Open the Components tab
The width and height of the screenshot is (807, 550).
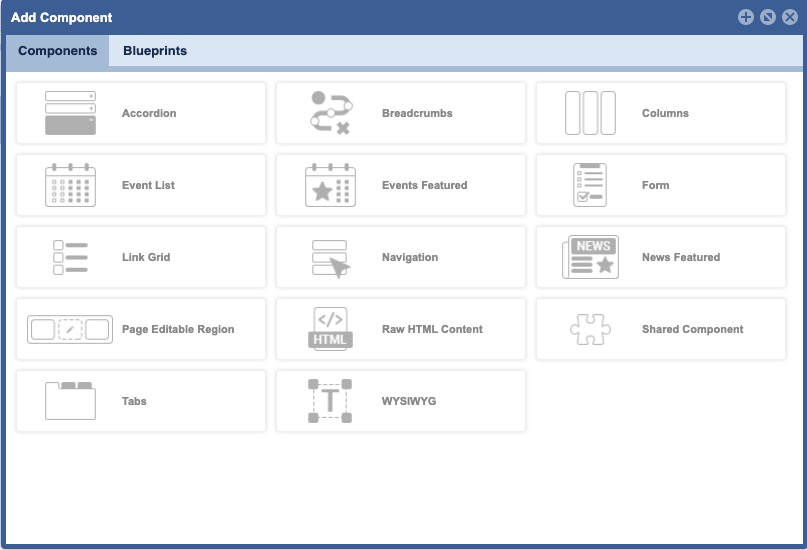(x=58, y=51)
